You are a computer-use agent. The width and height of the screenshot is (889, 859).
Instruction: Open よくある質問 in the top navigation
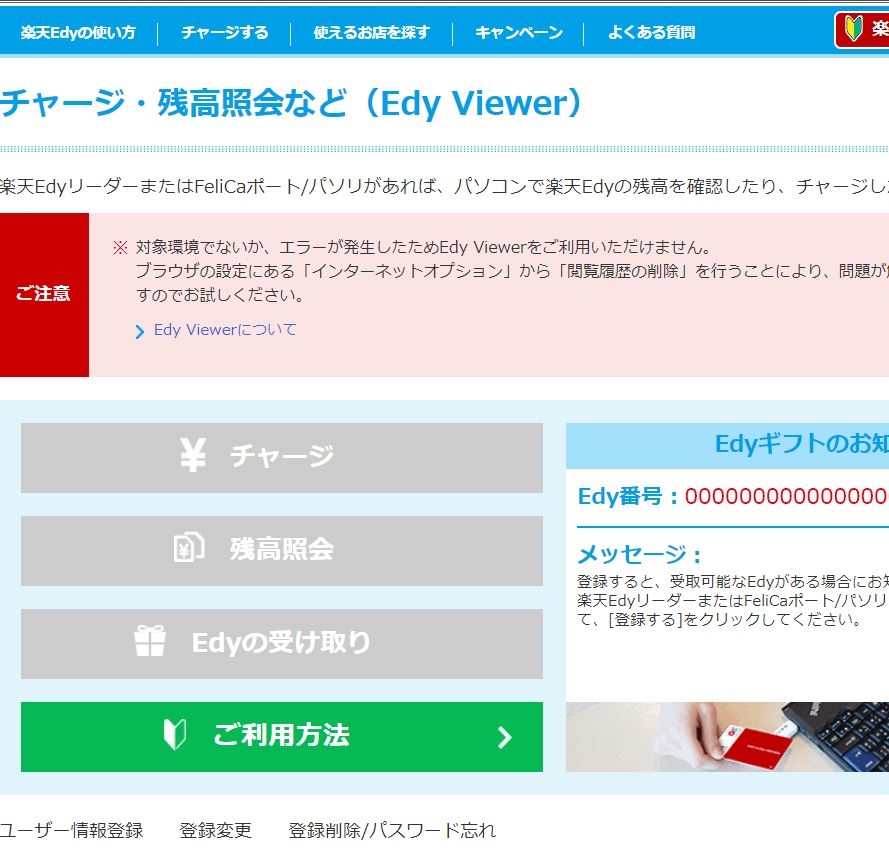[x=651, y=32]
